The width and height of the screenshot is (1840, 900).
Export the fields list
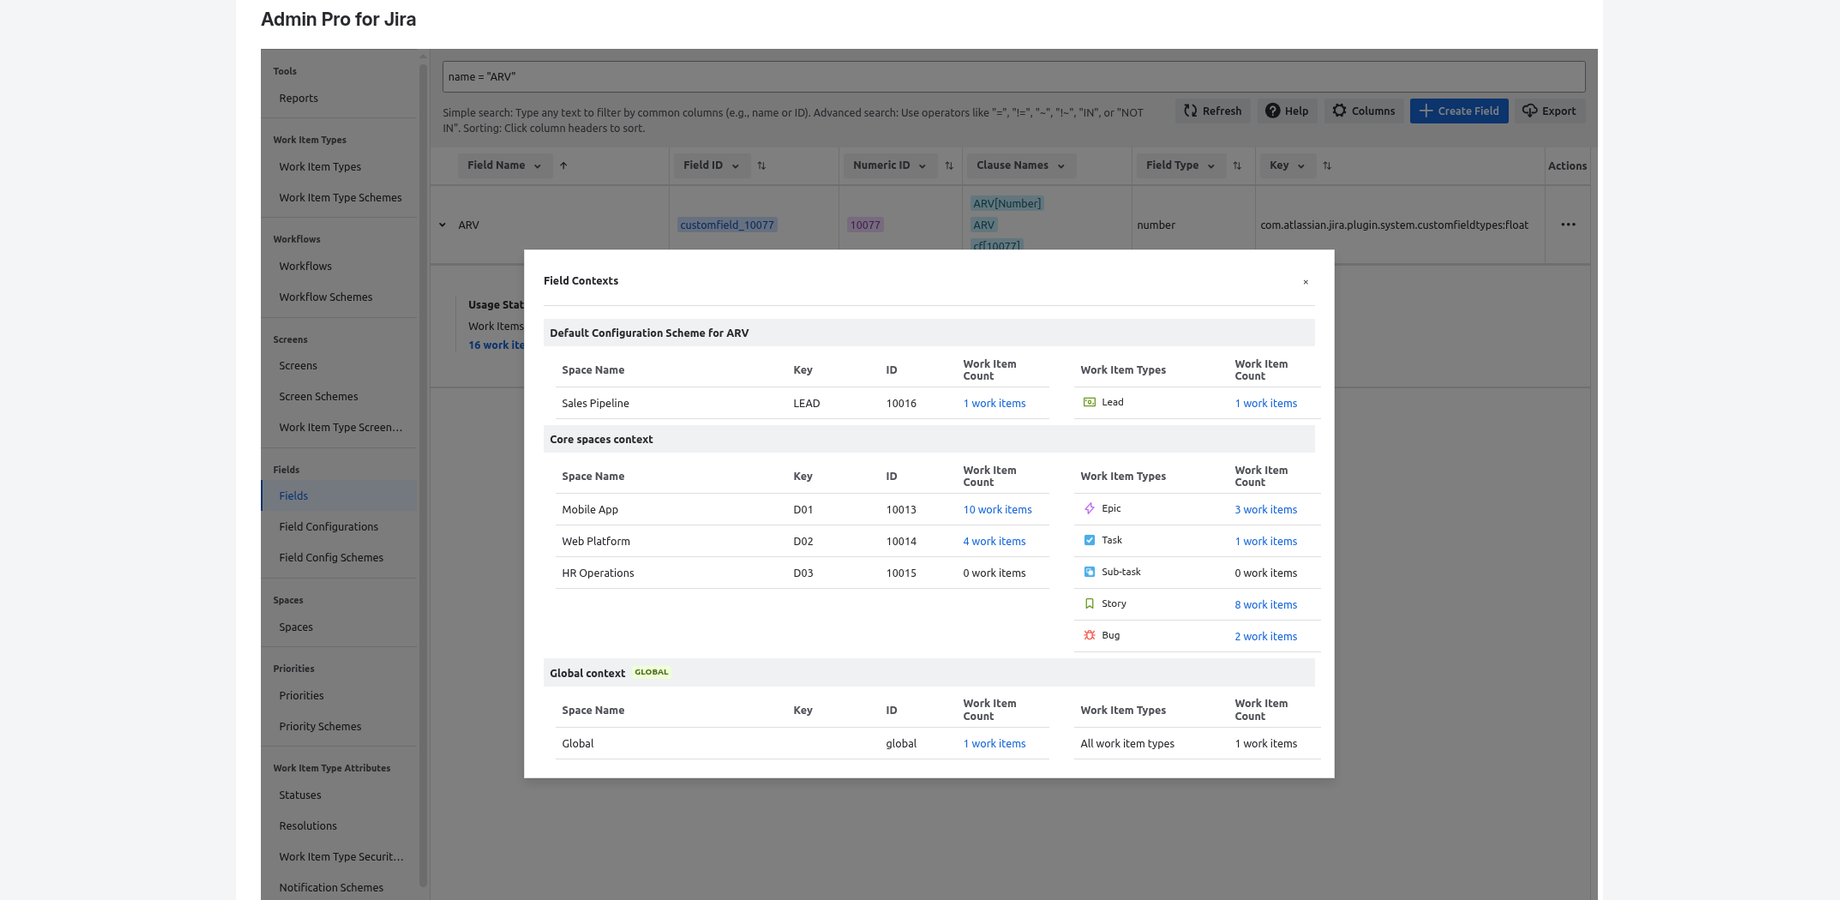[x=1549, y=111]
